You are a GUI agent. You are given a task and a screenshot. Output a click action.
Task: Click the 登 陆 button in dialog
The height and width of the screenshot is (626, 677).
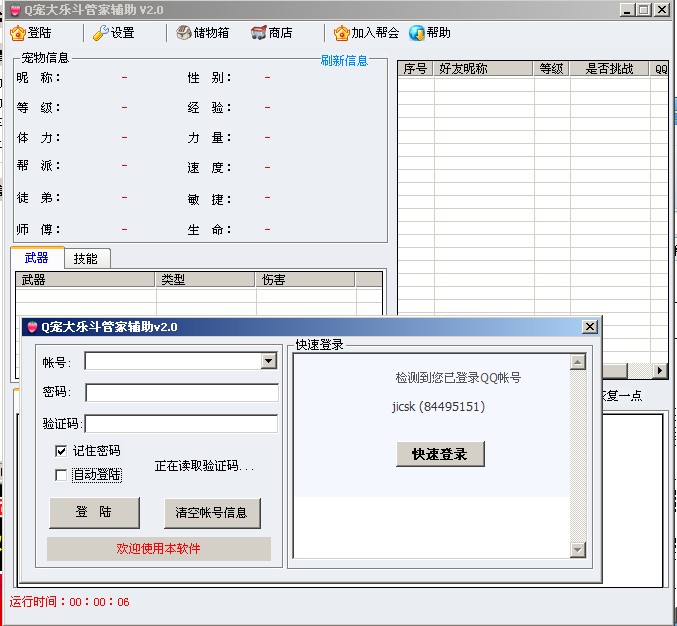point(95,512)
